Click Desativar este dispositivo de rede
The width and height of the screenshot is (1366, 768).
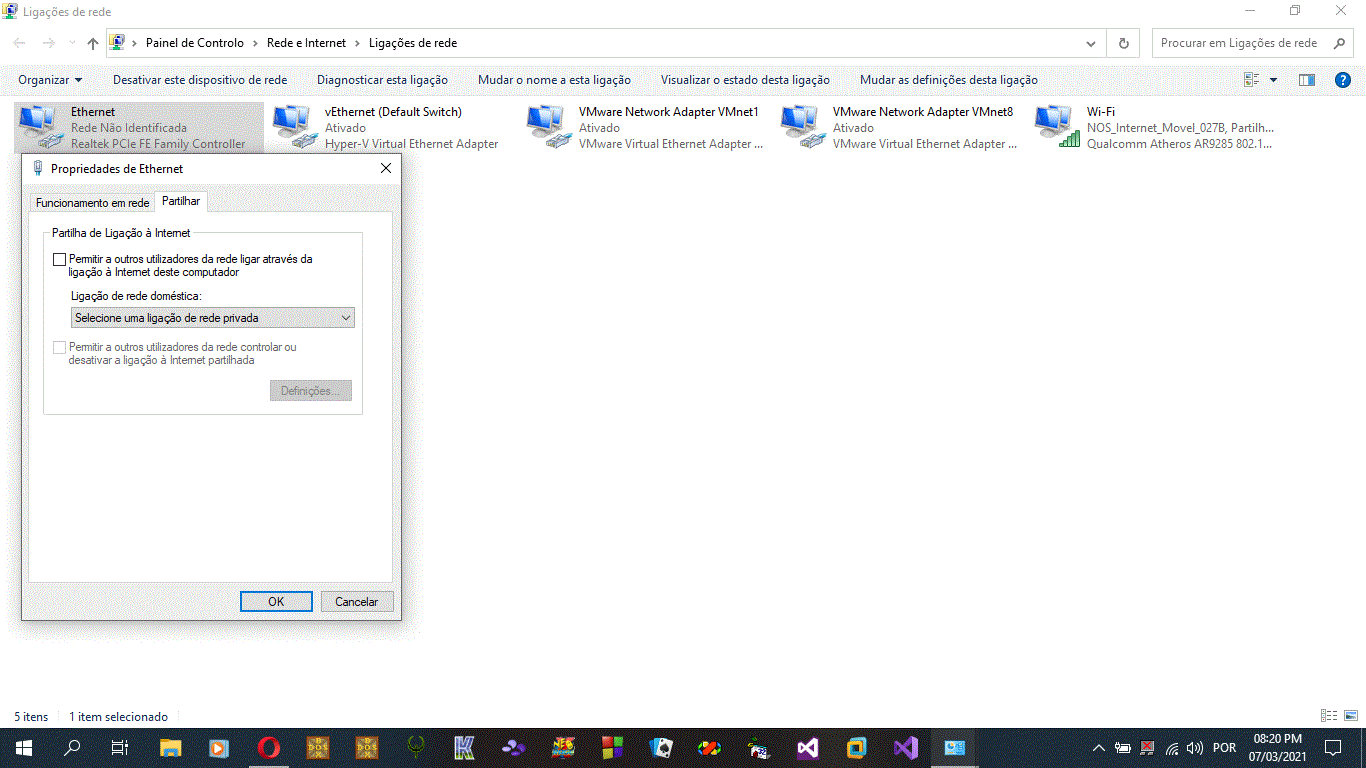[x=200, y=80]
